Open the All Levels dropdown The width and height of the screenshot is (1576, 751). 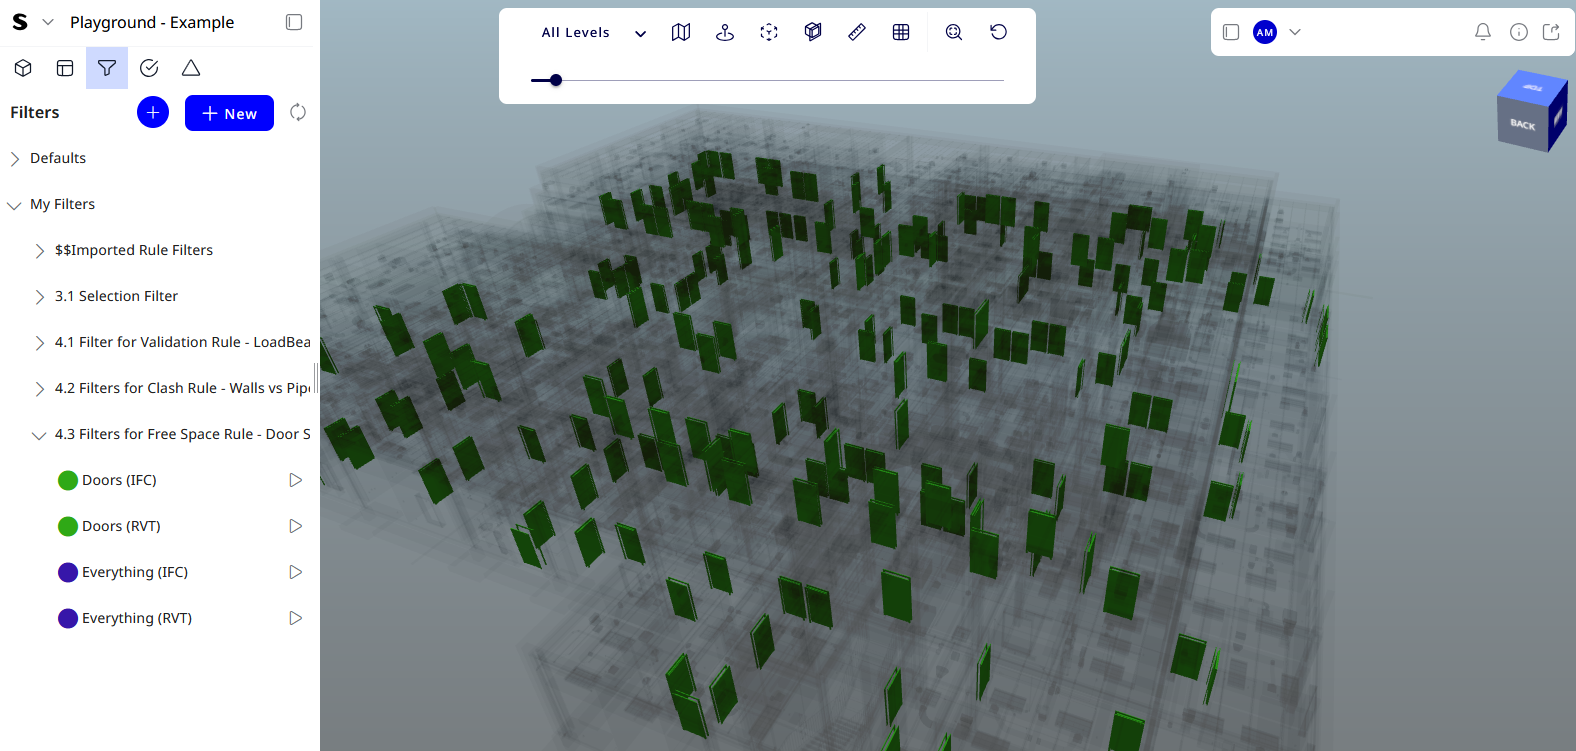(x=594, y=32)
